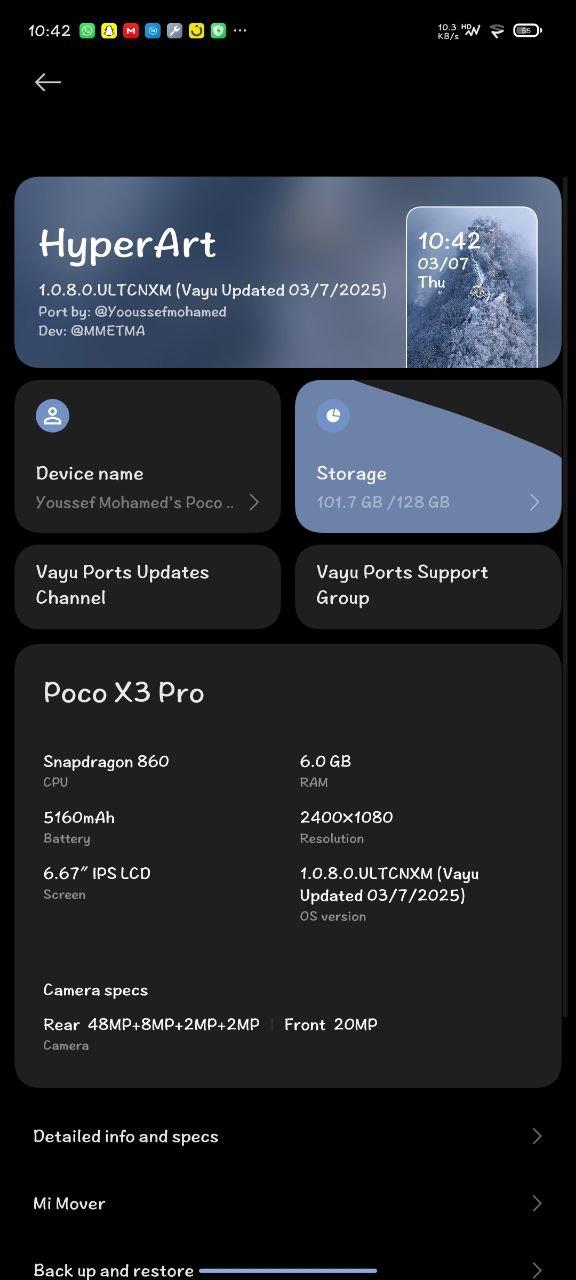Open the Storage details chevron
576x1280 pixels.
534,502
